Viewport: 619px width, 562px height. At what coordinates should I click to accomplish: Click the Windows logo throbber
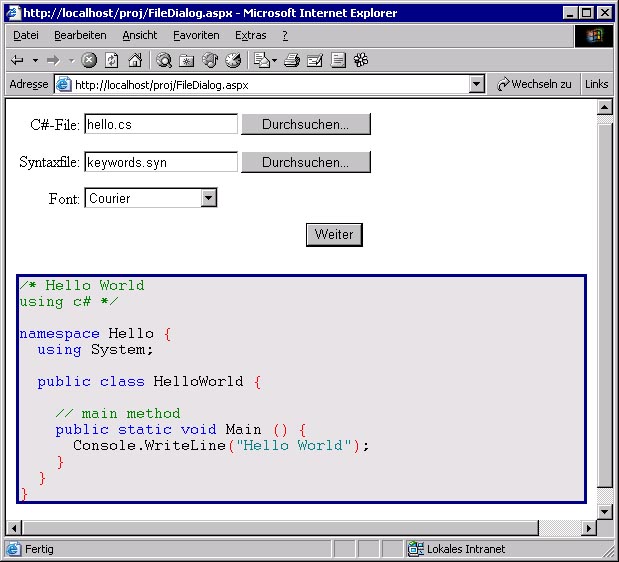click(594, 36)
